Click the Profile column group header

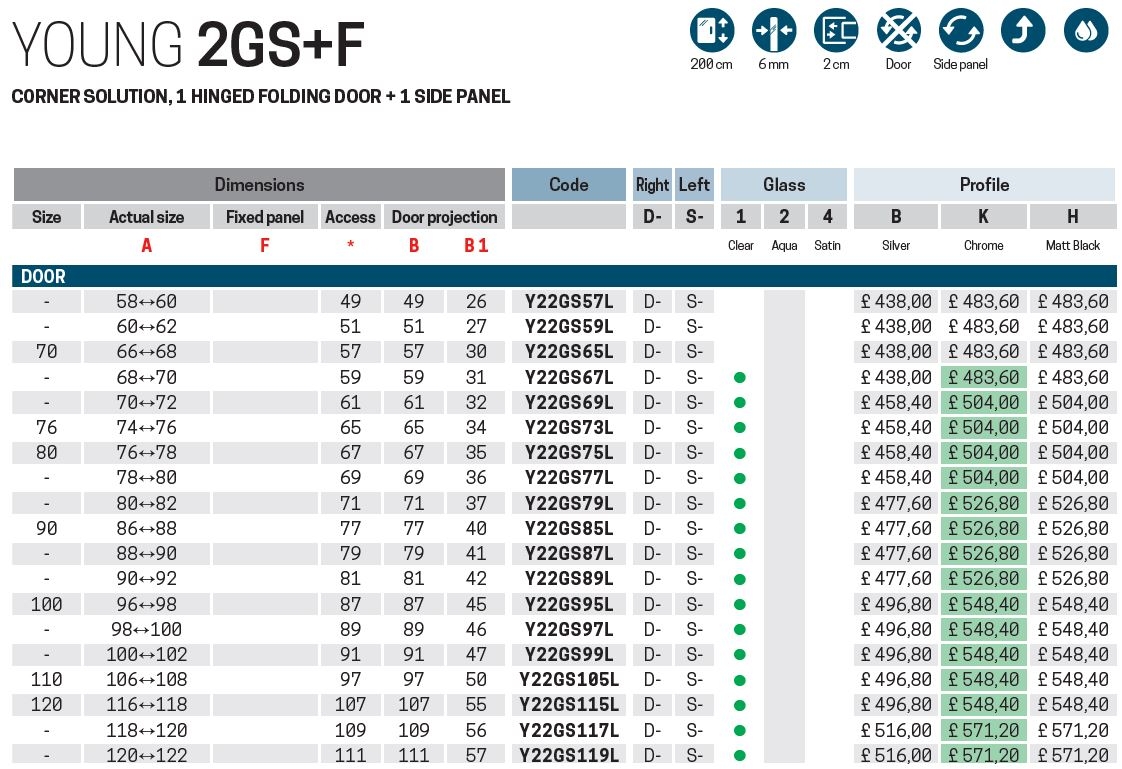pos(984,185)
